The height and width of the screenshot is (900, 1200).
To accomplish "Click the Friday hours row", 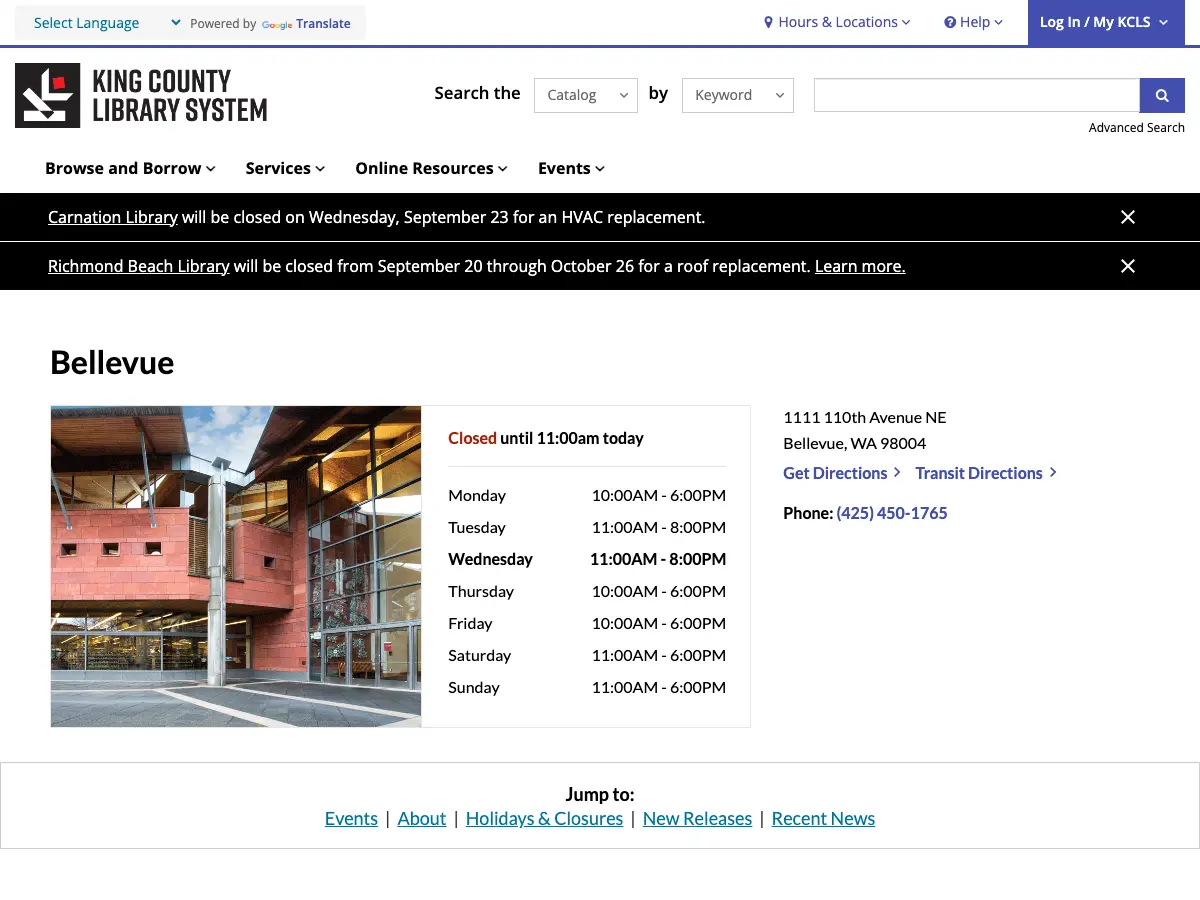I will [587, 623].
